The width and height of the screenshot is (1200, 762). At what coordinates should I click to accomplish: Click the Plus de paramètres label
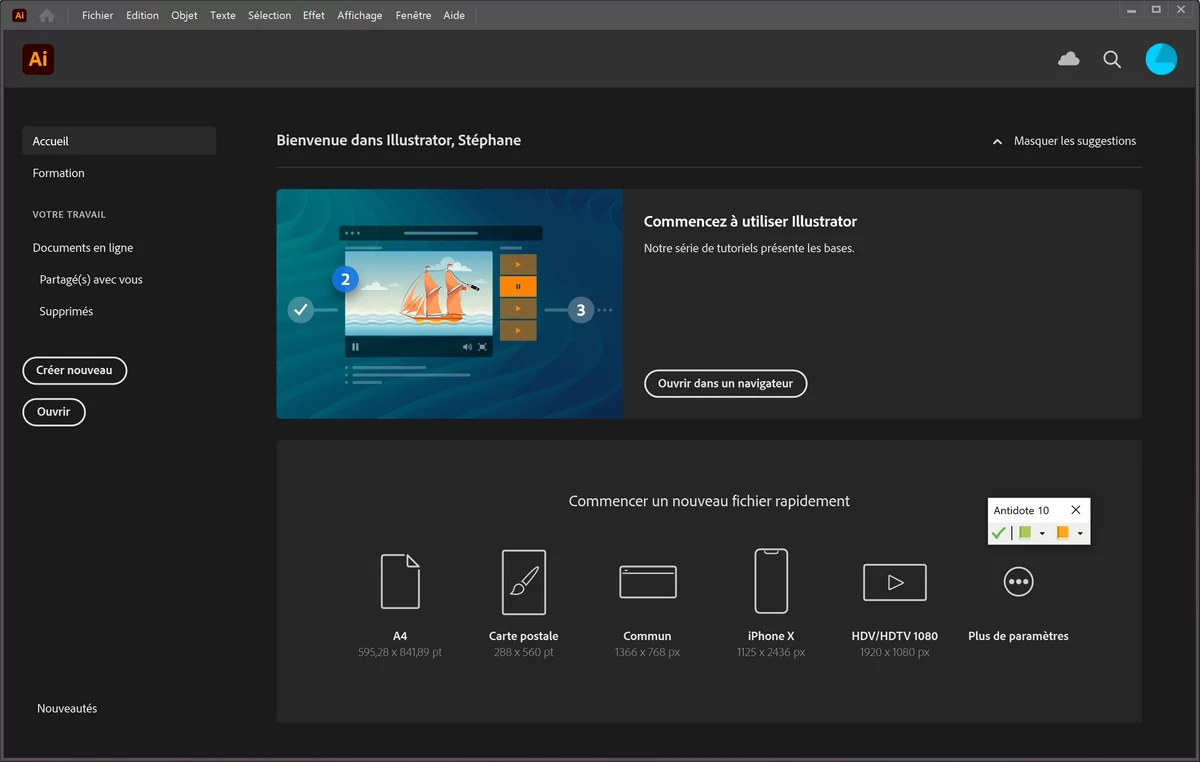coord(1018,636)
